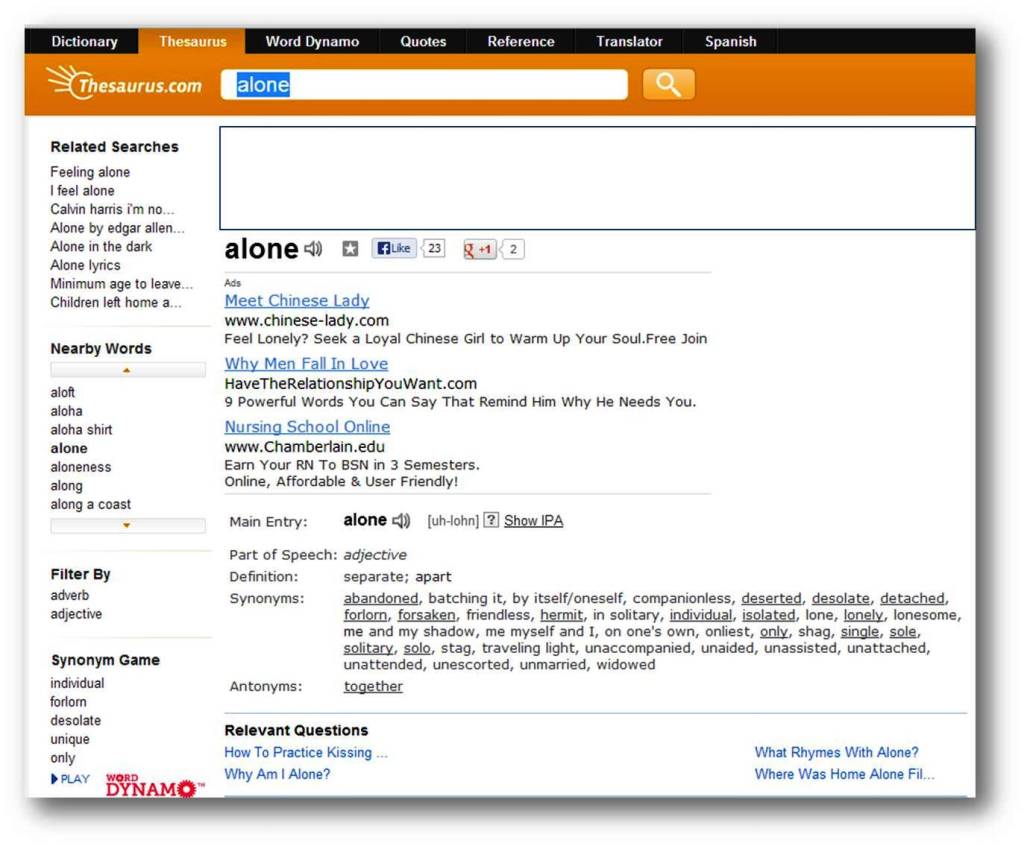Open synonym abandoned
1024x846 pixels.
(381, 598)
